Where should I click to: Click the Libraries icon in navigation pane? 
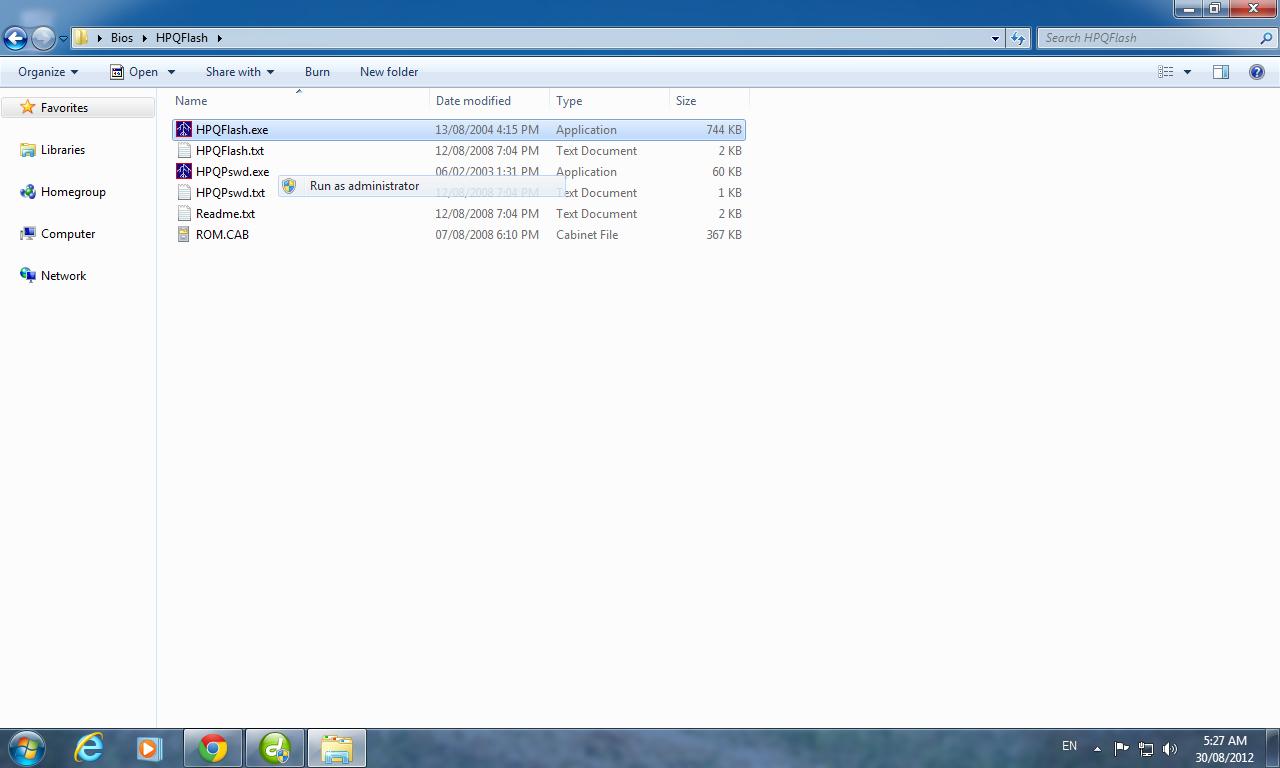point(28,150)
